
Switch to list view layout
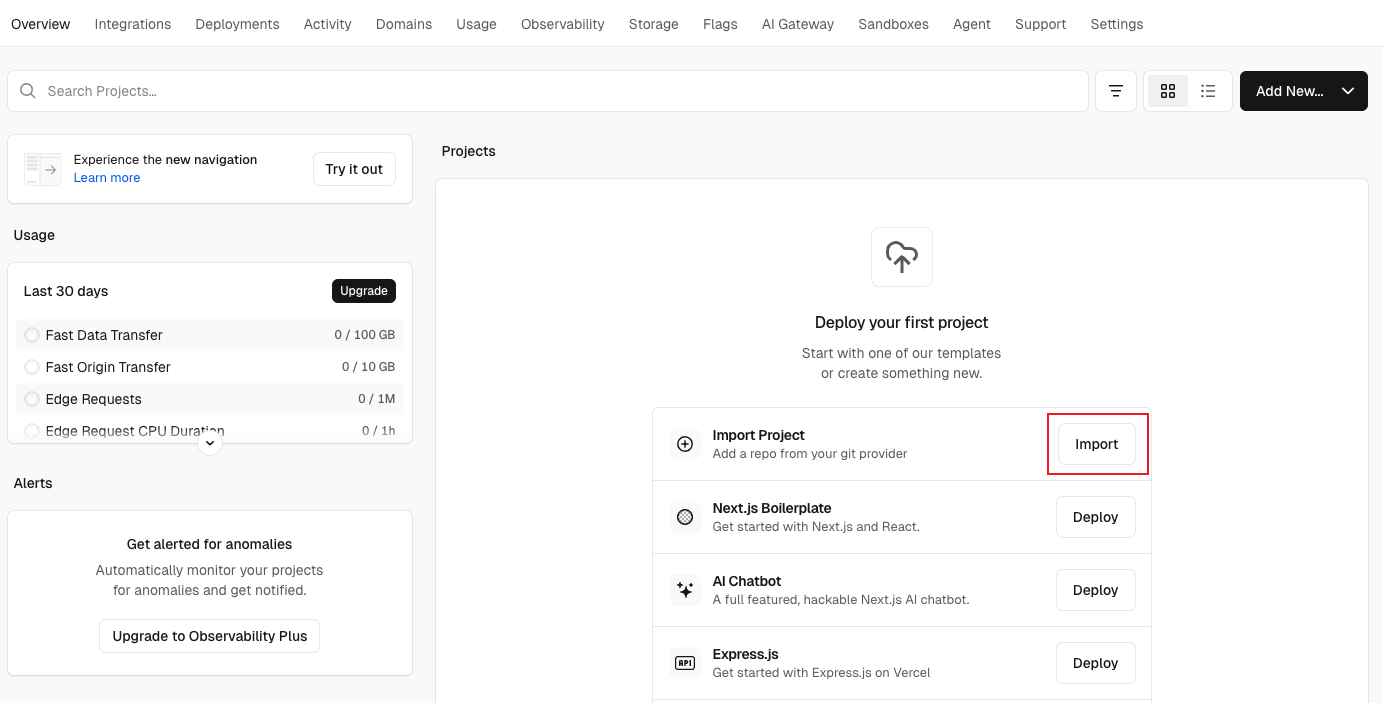point(1208,91)
